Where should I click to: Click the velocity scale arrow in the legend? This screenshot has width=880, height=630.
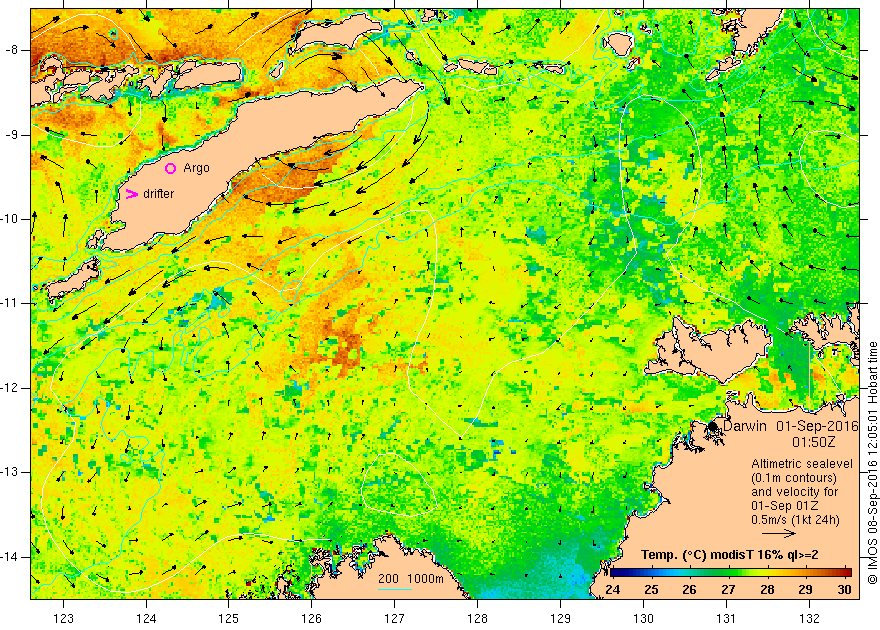779,534
